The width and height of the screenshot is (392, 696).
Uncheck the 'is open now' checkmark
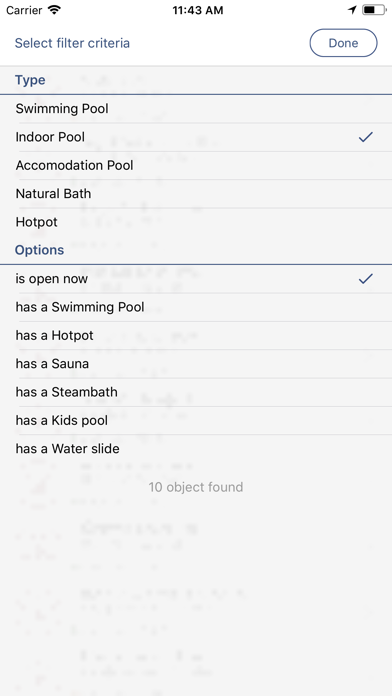point(365,279)
